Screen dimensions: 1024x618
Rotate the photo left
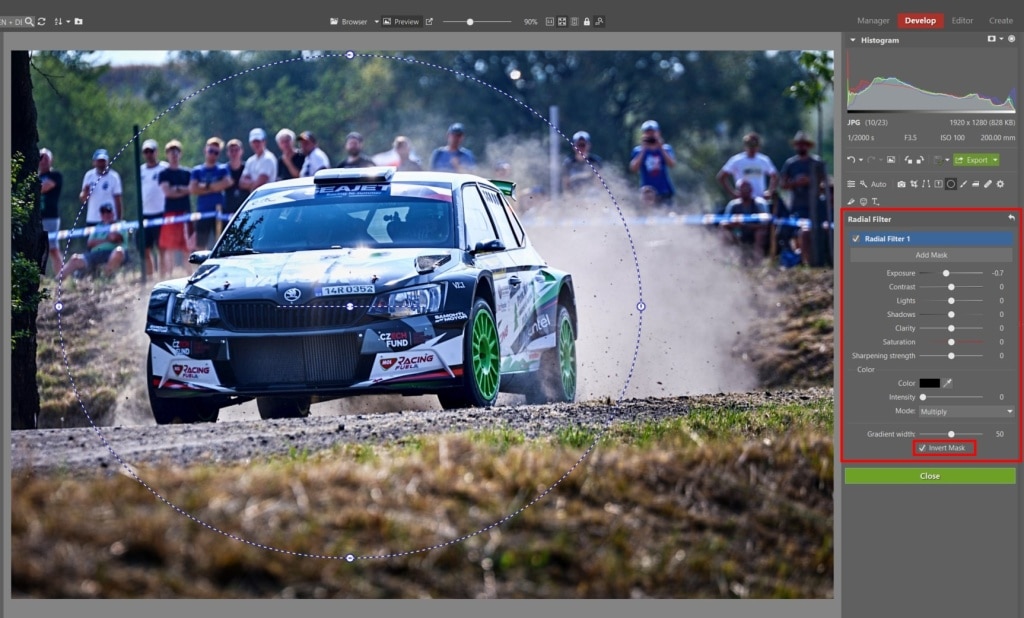coord(908,159)
